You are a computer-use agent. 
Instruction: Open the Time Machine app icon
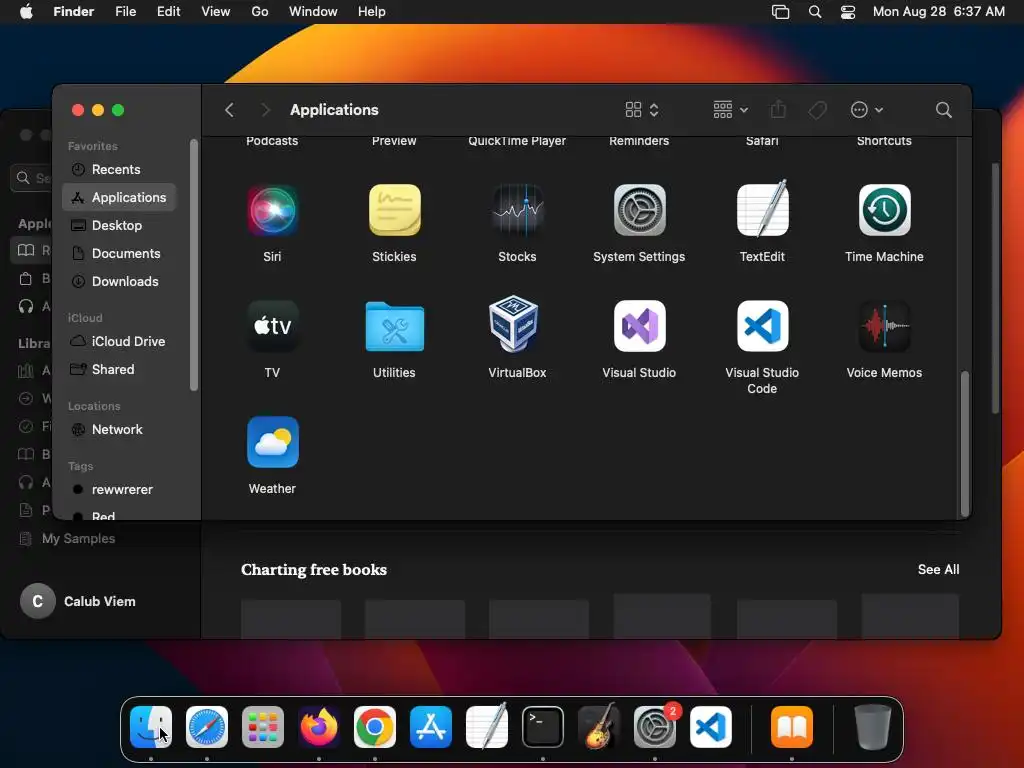(884, 210)
